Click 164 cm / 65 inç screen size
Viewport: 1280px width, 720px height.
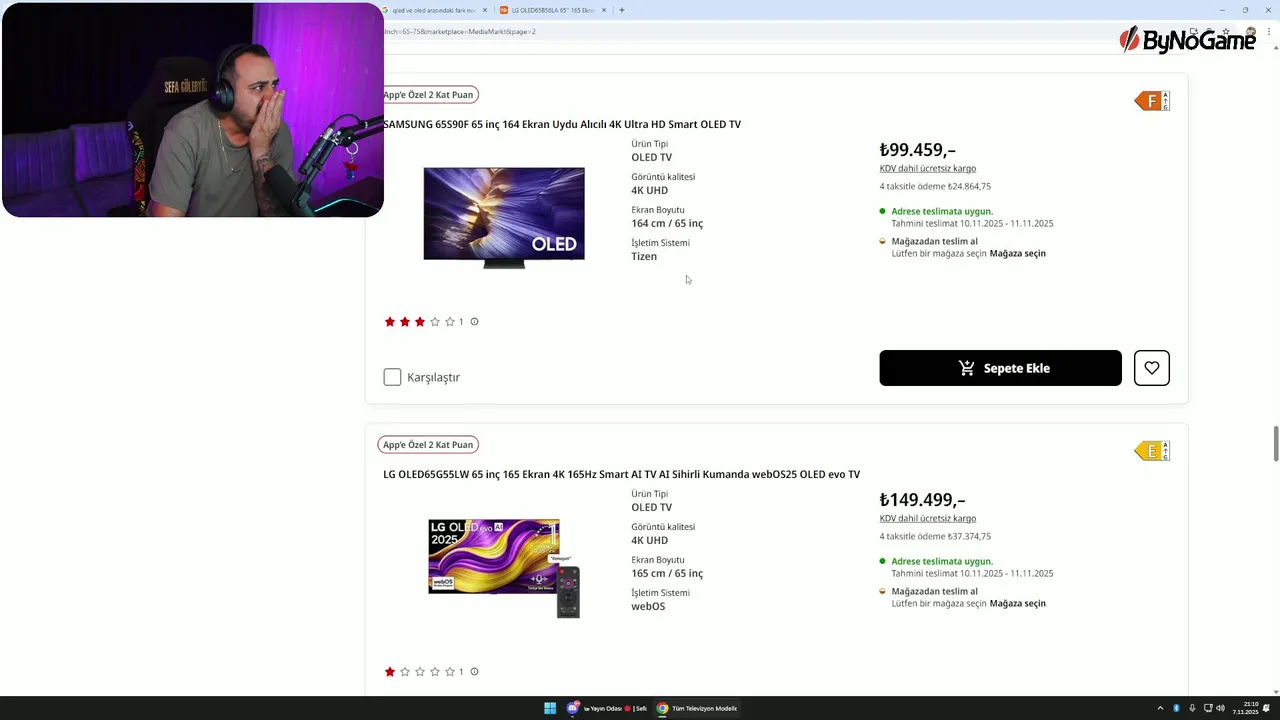667,223
